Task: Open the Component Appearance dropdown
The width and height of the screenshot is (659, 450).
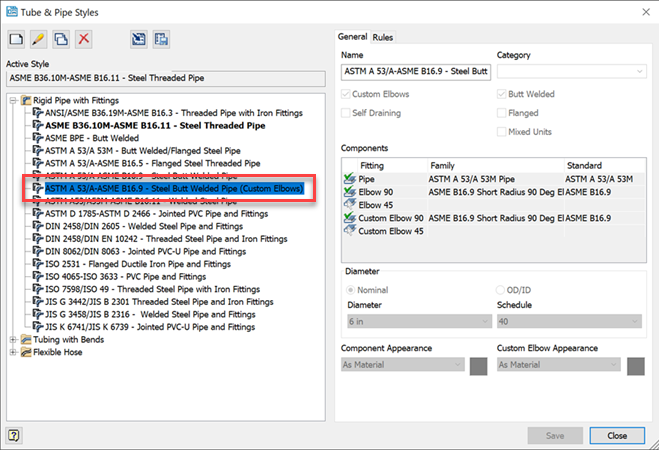Action: tap(403, 365)
